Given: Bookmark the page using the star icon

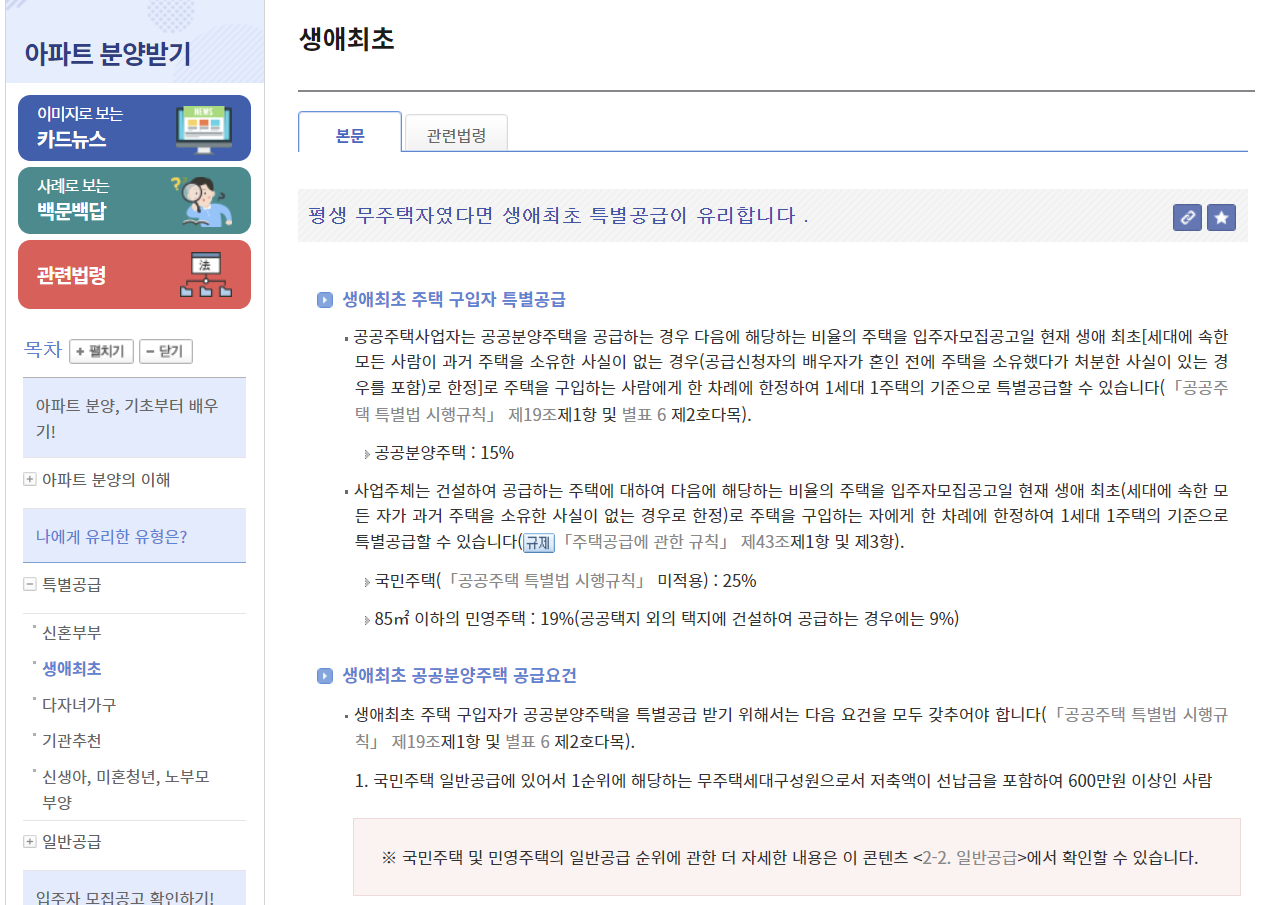Looking at the screenshot, I should pos(1221,217).
